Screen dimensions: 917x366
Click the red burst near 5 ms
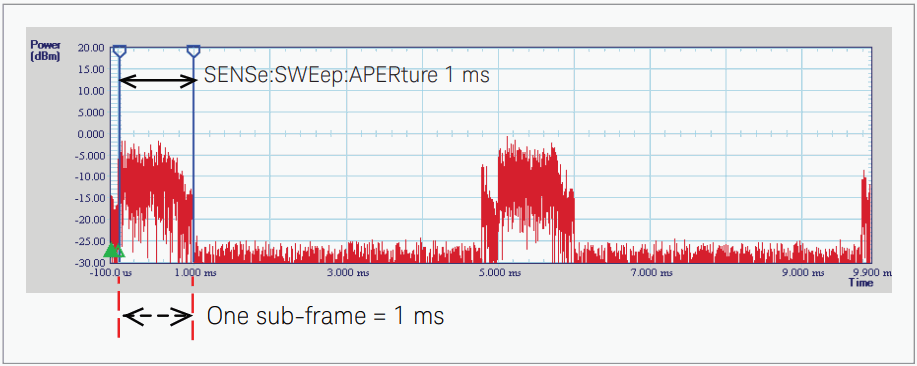point(528,199)
